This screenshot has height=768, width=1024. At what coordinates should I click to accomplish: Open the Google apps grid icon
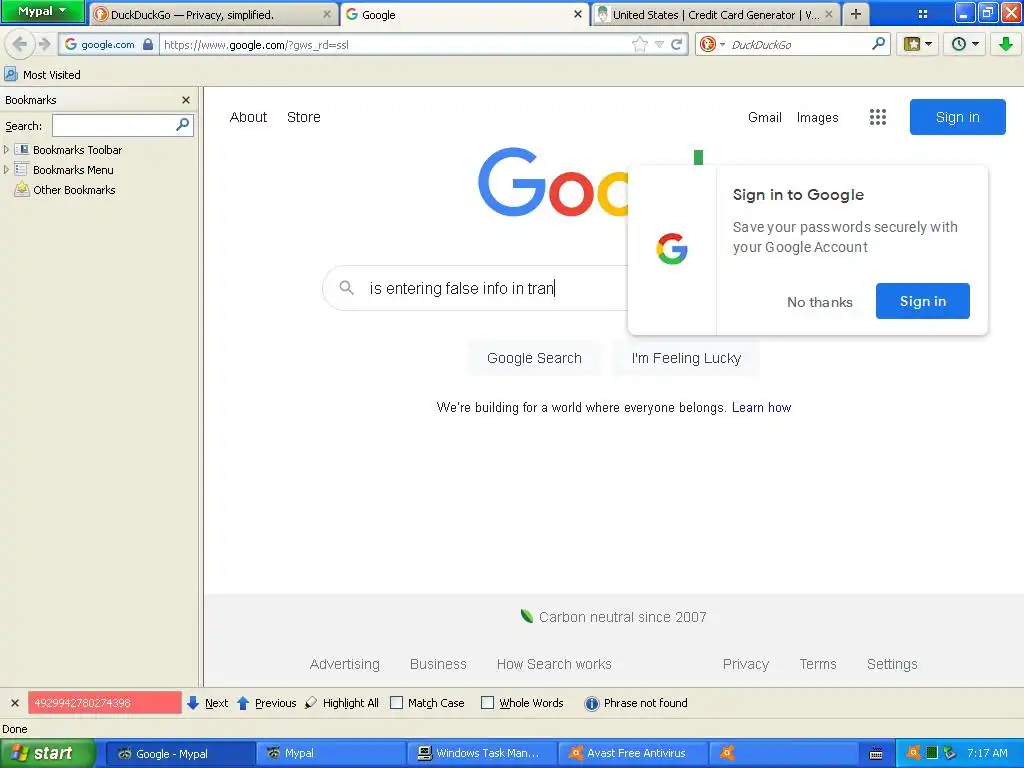(878, 117)
